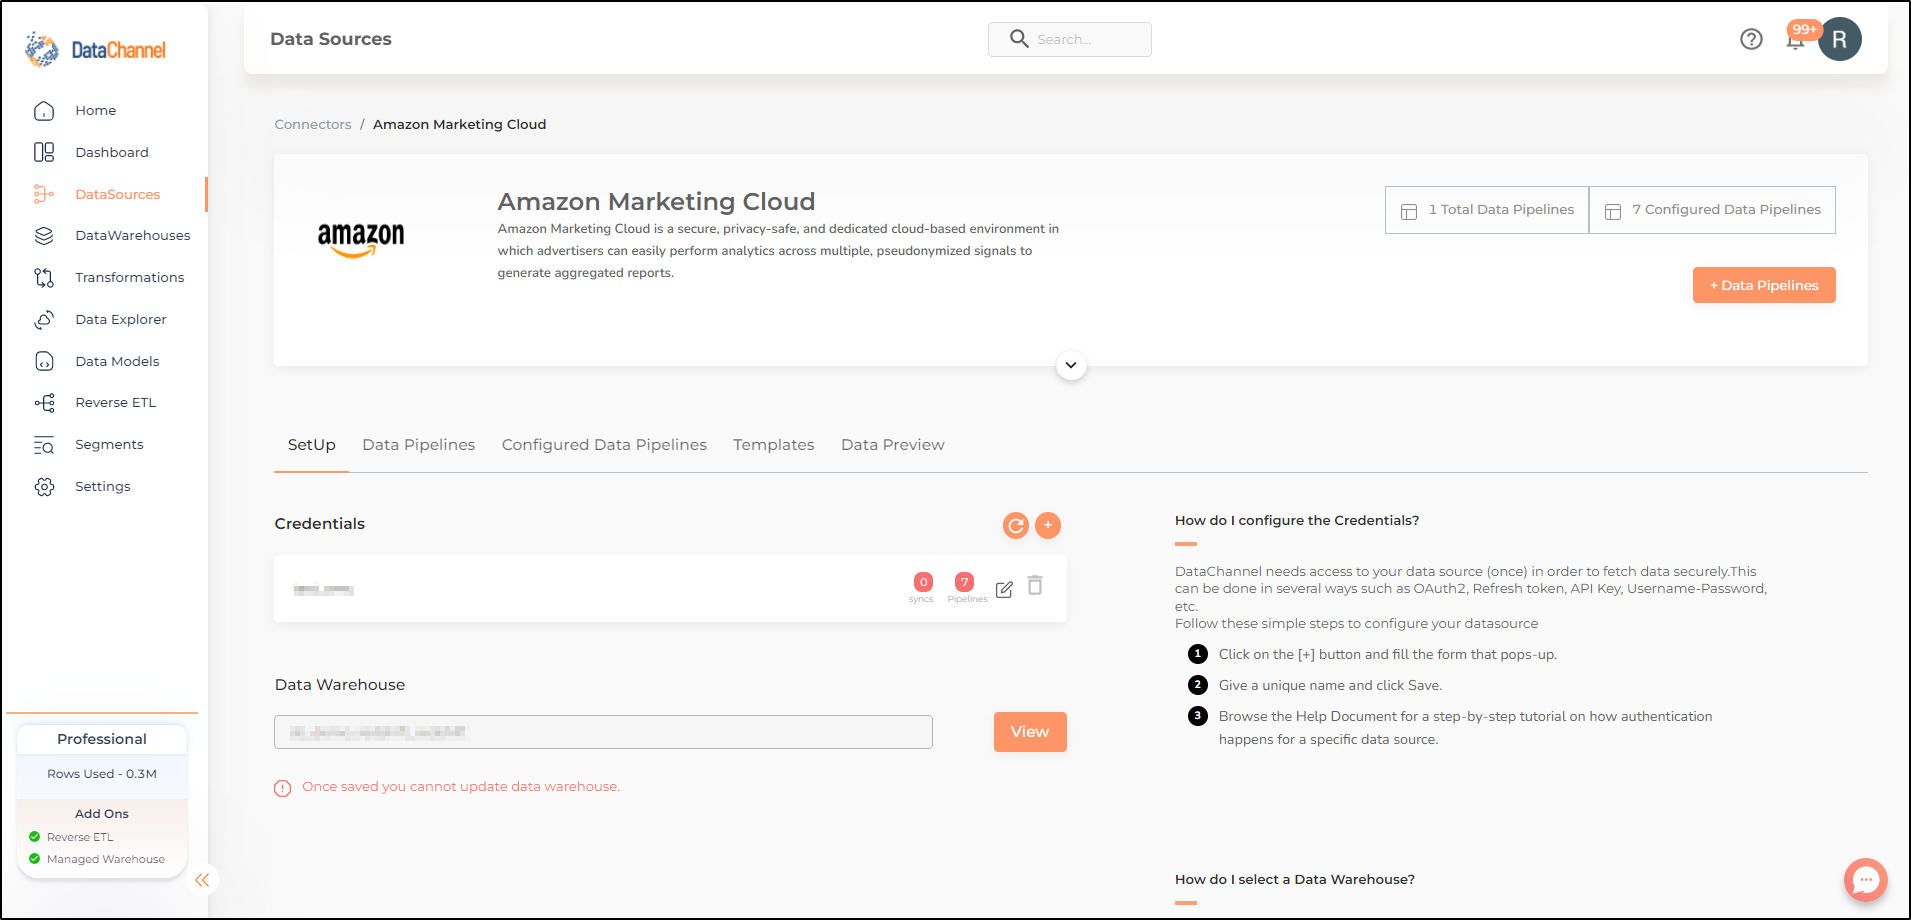The height and width of the screenshot is (920, 1911).
Task: Click the Professional plan card title
Action: pyautogui.click(x=102, y=739)
